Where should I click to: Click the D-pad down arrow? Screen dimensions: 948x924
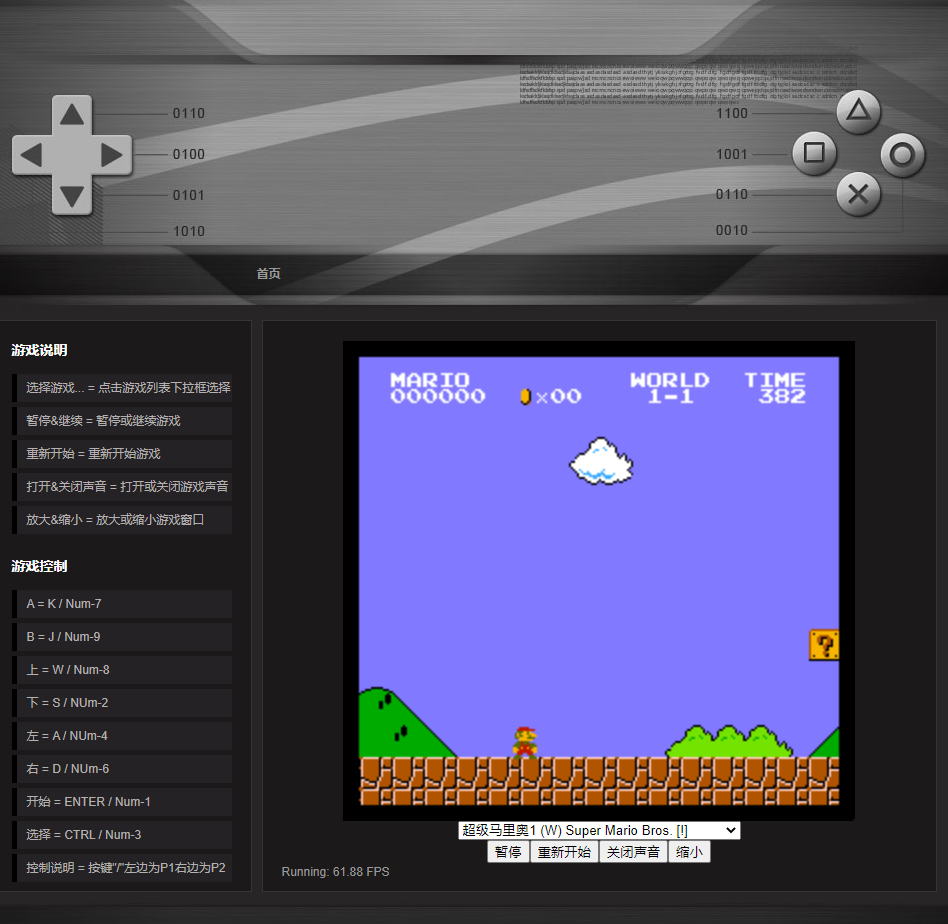tap(72, 195)
